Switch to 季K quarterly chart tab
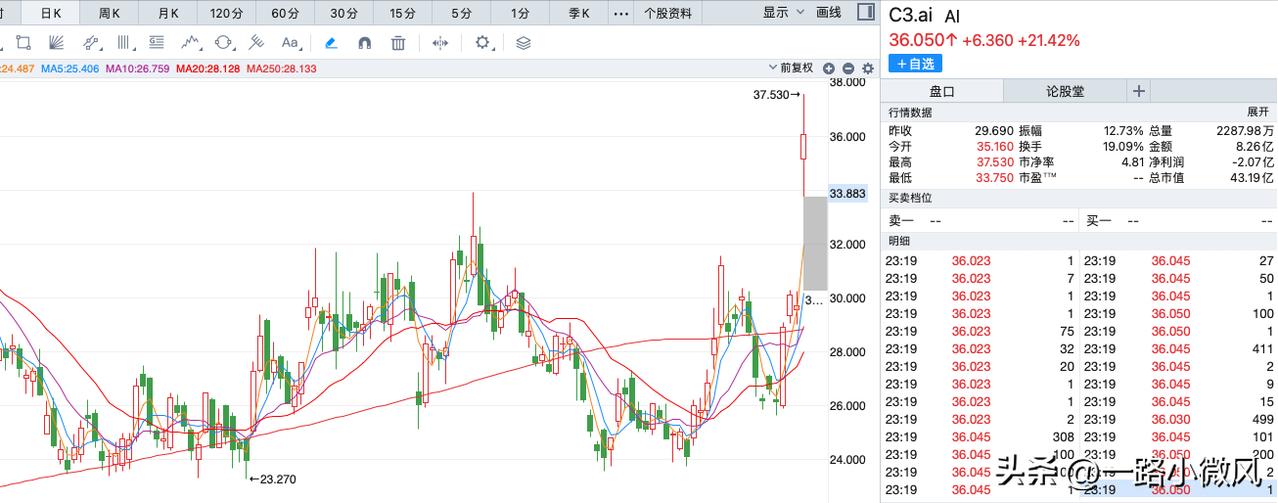This screenshot has height=503, width=1278. [x=579, y=13]
